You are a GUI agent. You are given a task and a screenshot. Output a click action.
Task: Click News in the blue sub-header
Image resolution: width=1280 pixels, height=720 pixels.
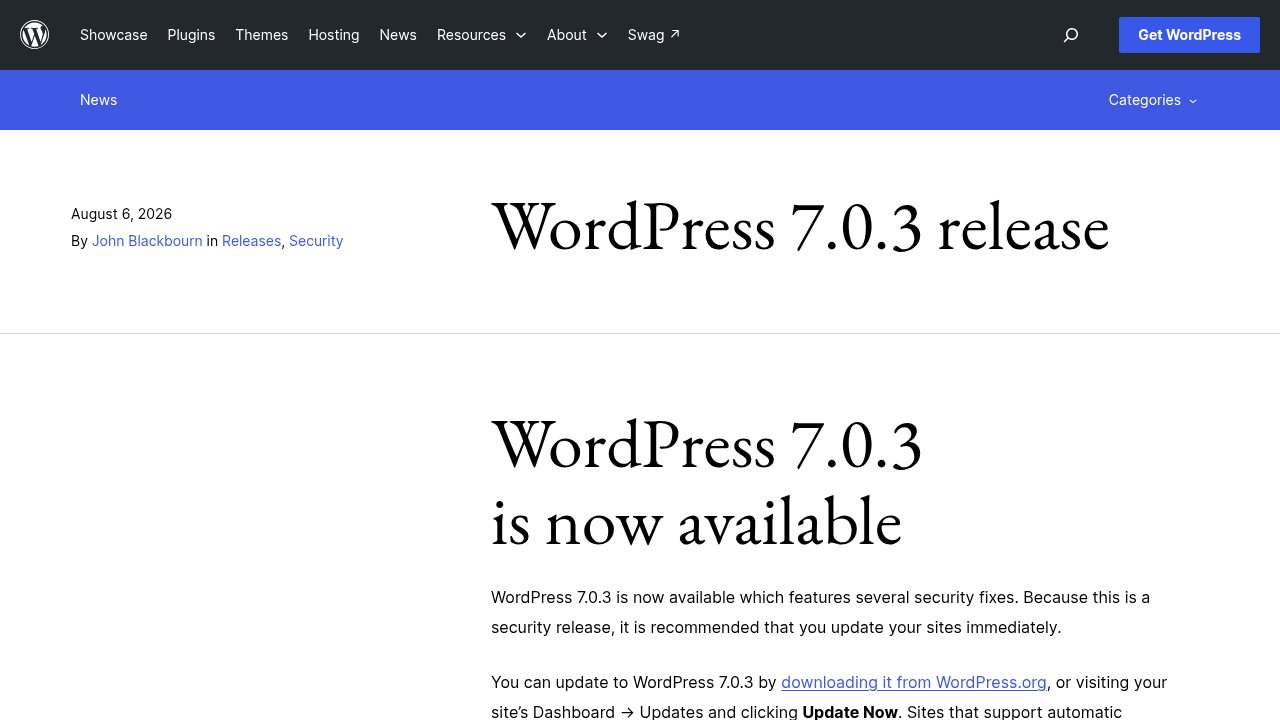[99, 100]
